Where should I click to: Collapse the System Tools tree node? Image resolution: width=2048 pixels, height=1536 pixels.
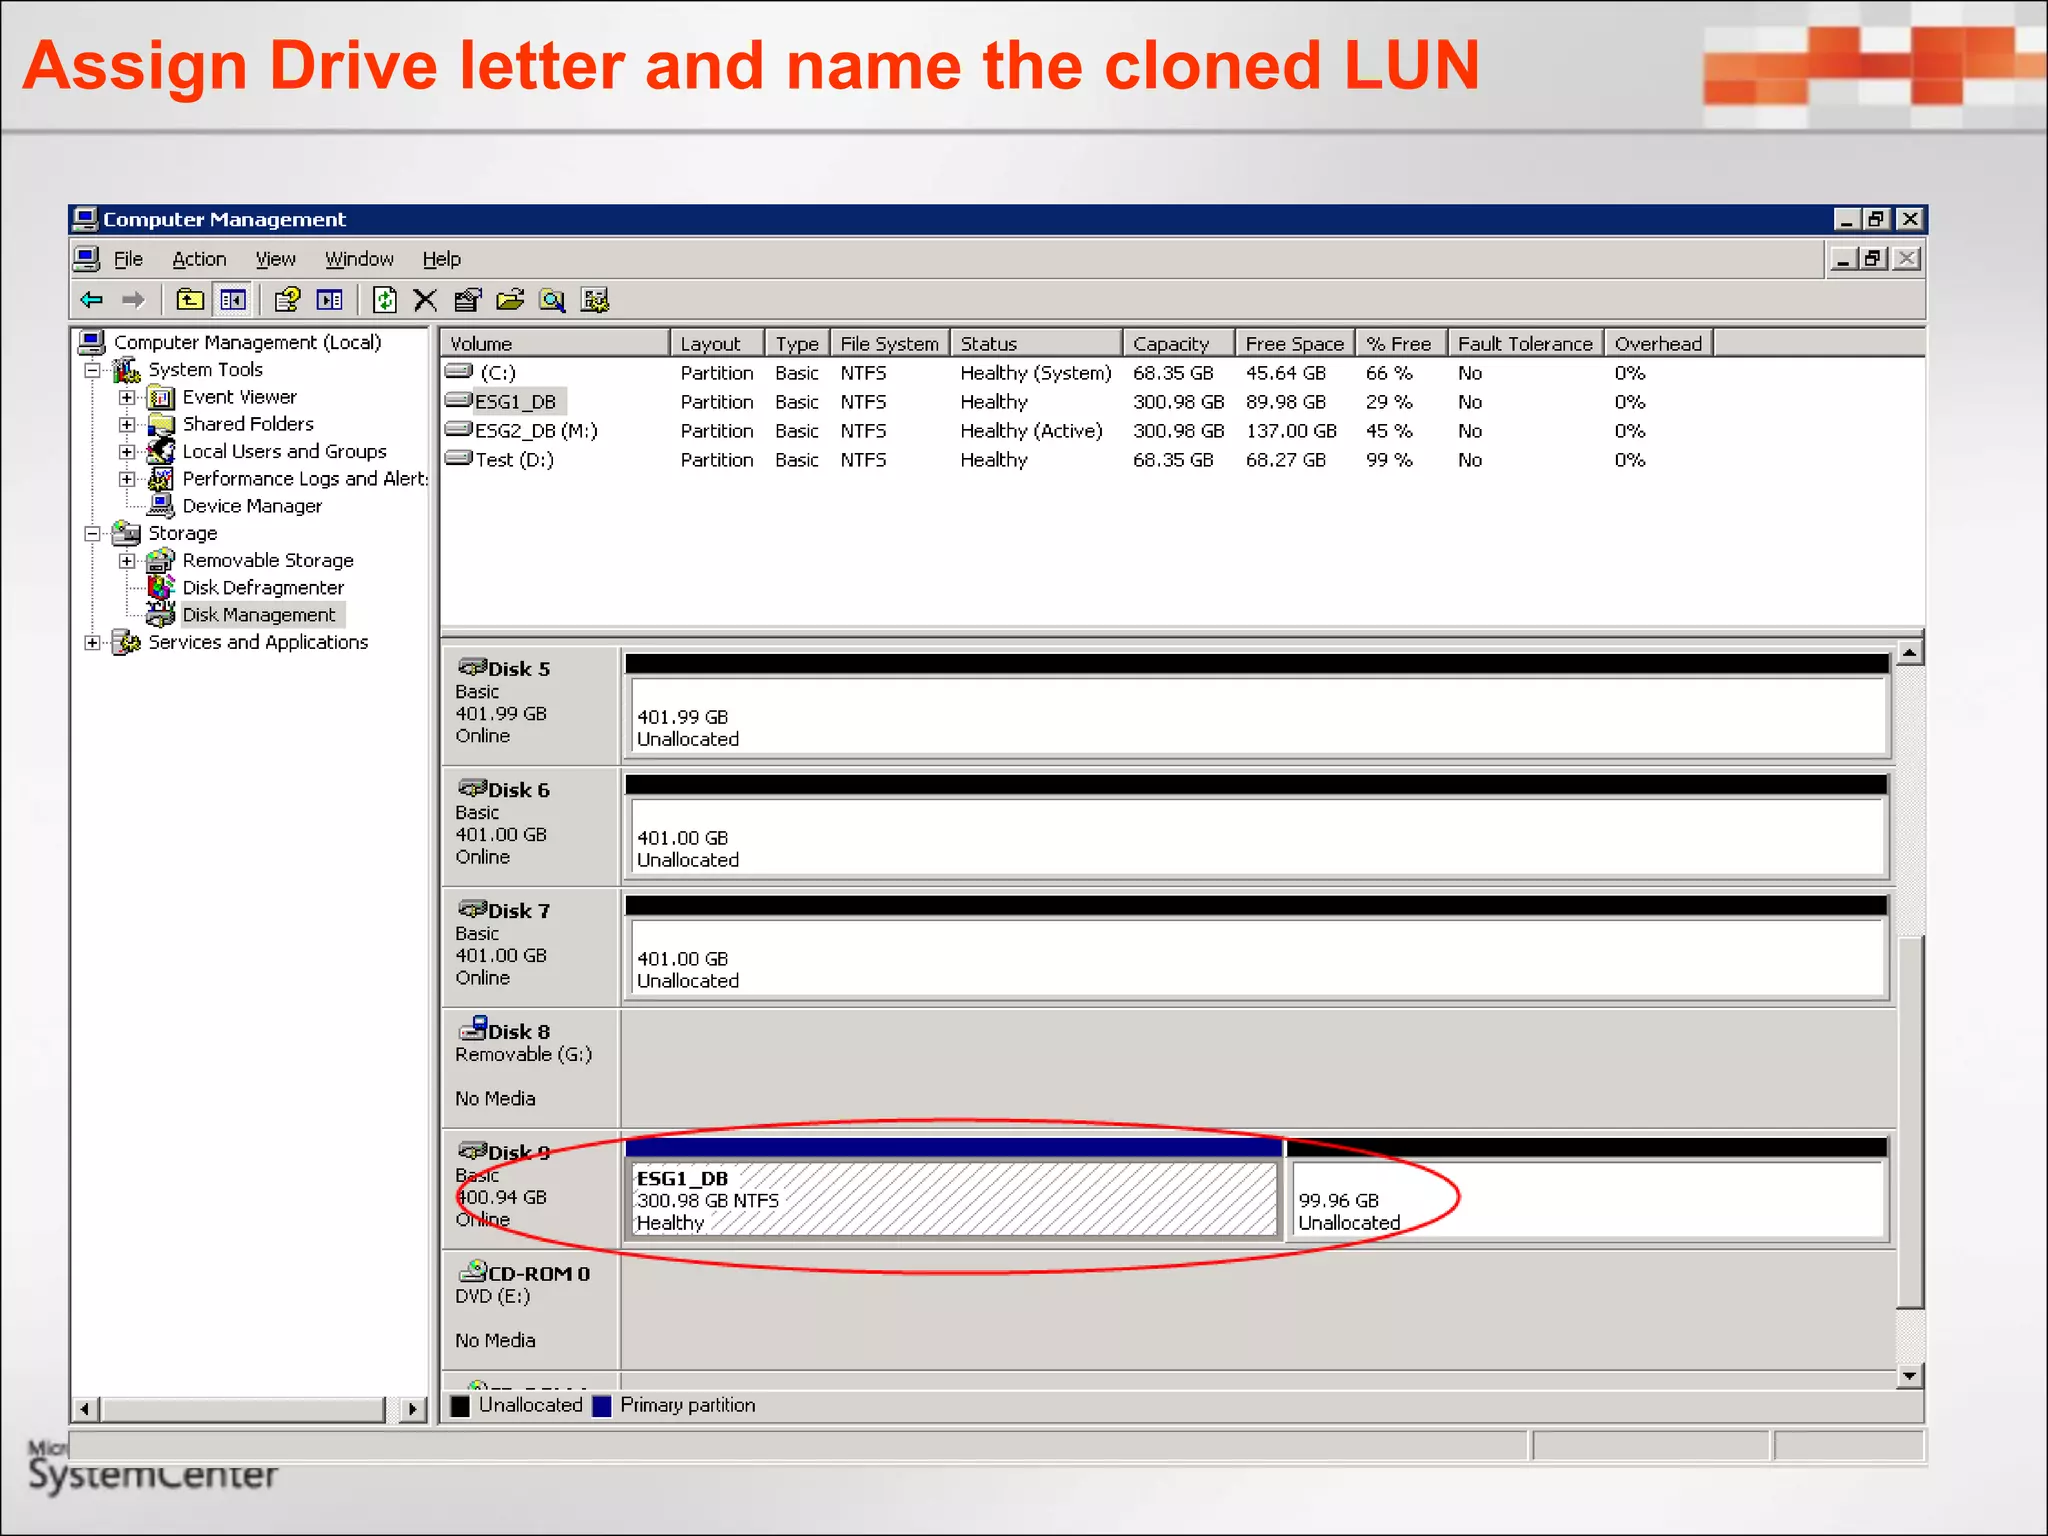(x=93, y=370)
